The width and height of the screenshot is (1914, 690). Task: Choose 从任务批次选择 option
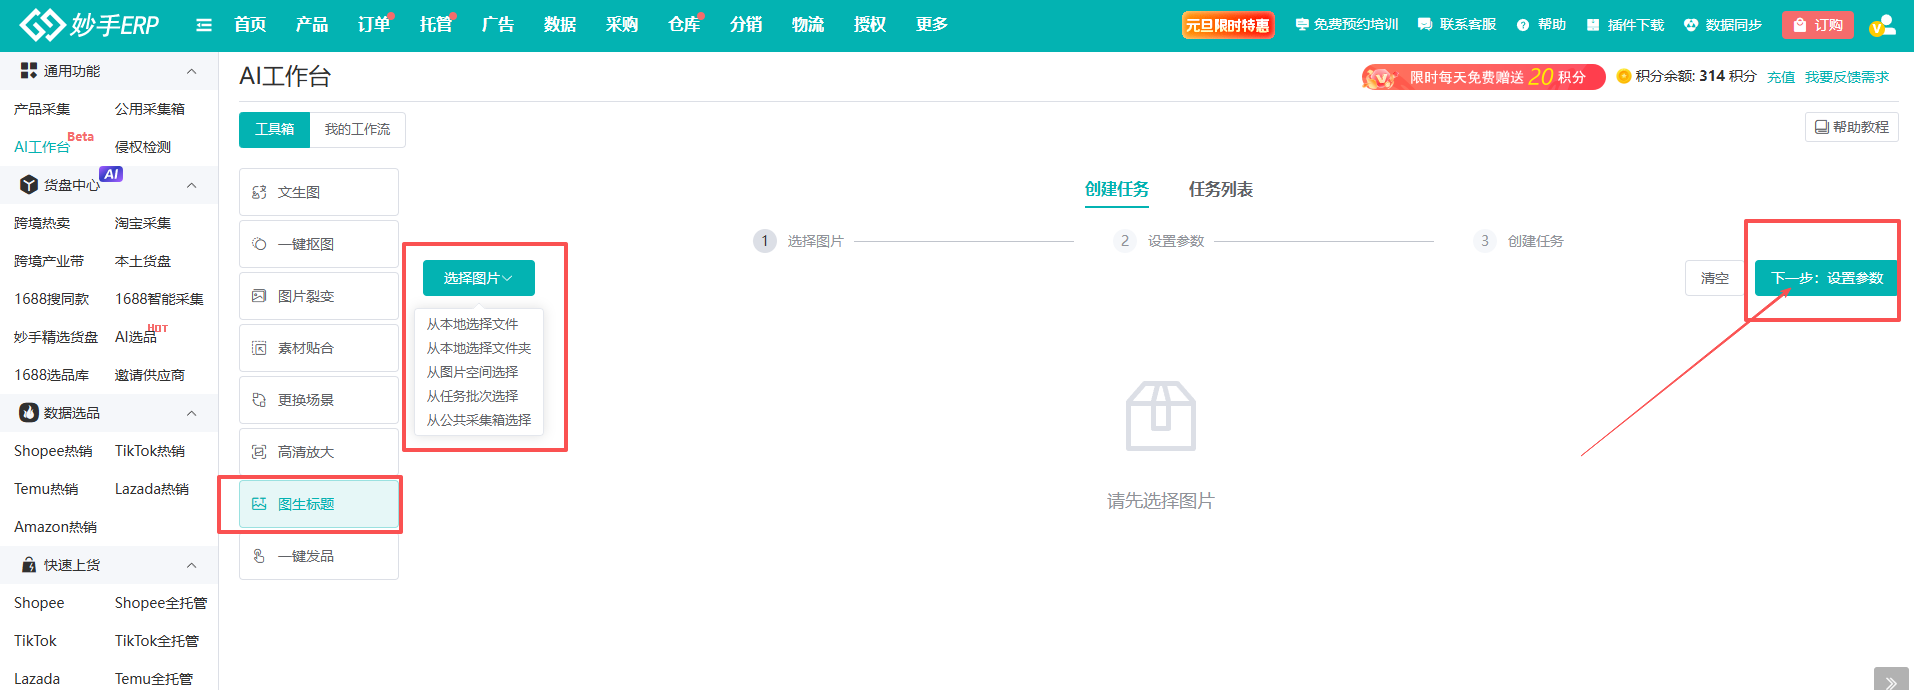(472, 396)
